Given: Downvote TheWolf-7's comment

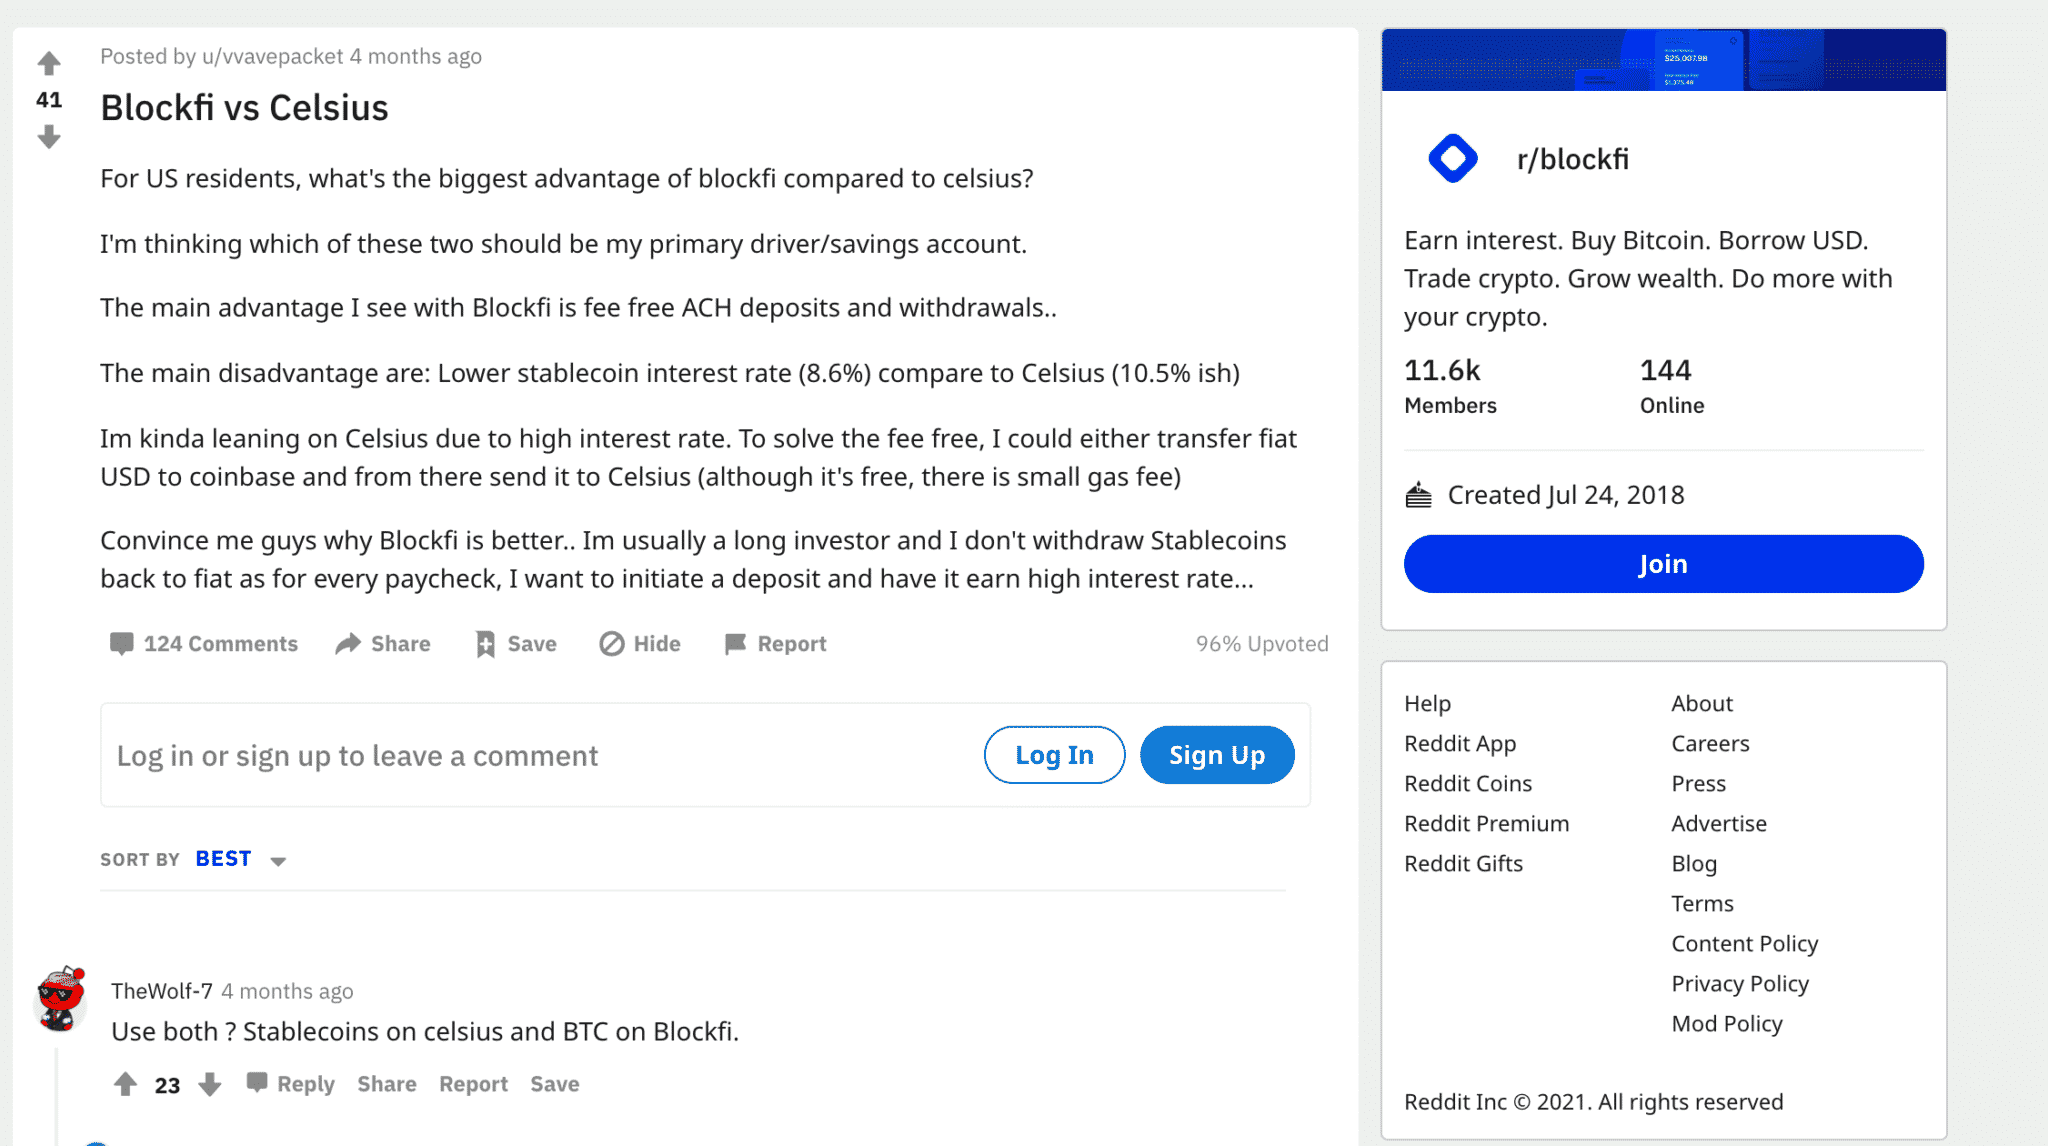Looking at the screenshot, I should click(207, 1083).
